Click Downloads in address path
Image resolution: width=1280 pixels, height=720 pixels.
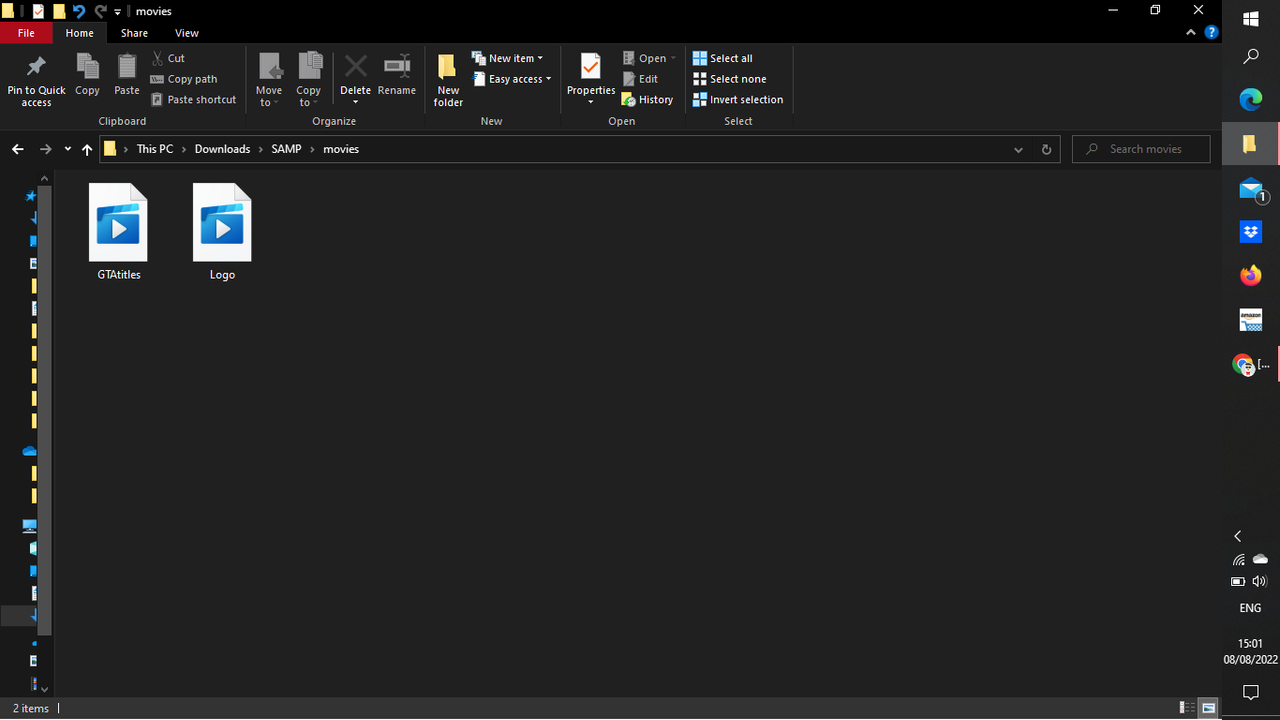222,149
